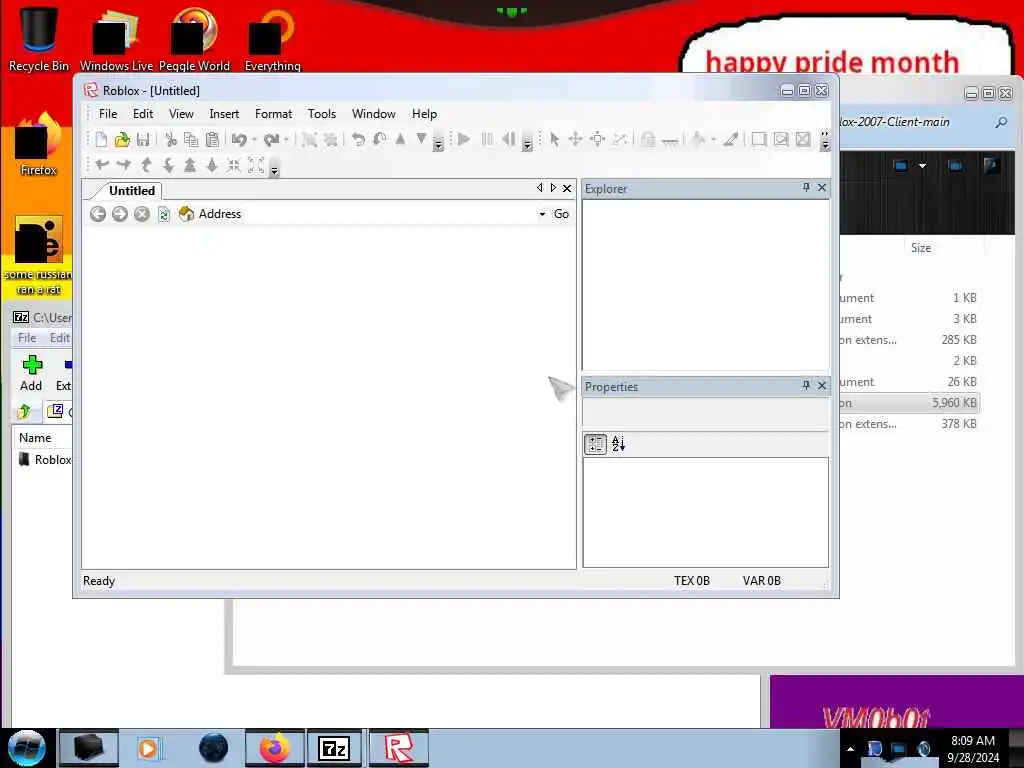Open the Window menu
This screenshot has height=768, width=1024.
pyautogui.click(x=374, y=114)
